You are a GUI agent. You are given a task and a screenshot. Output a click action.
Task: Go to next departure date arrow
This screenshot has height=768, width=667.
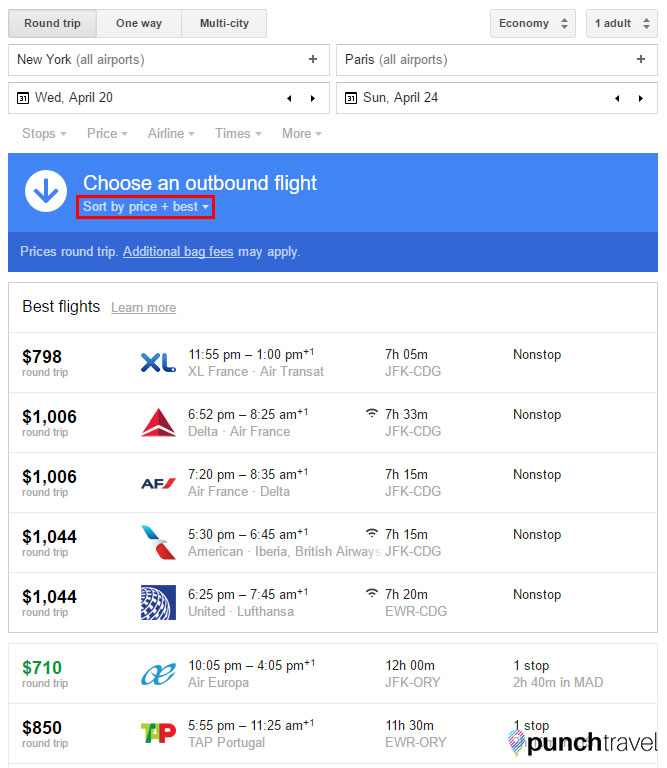313,98
